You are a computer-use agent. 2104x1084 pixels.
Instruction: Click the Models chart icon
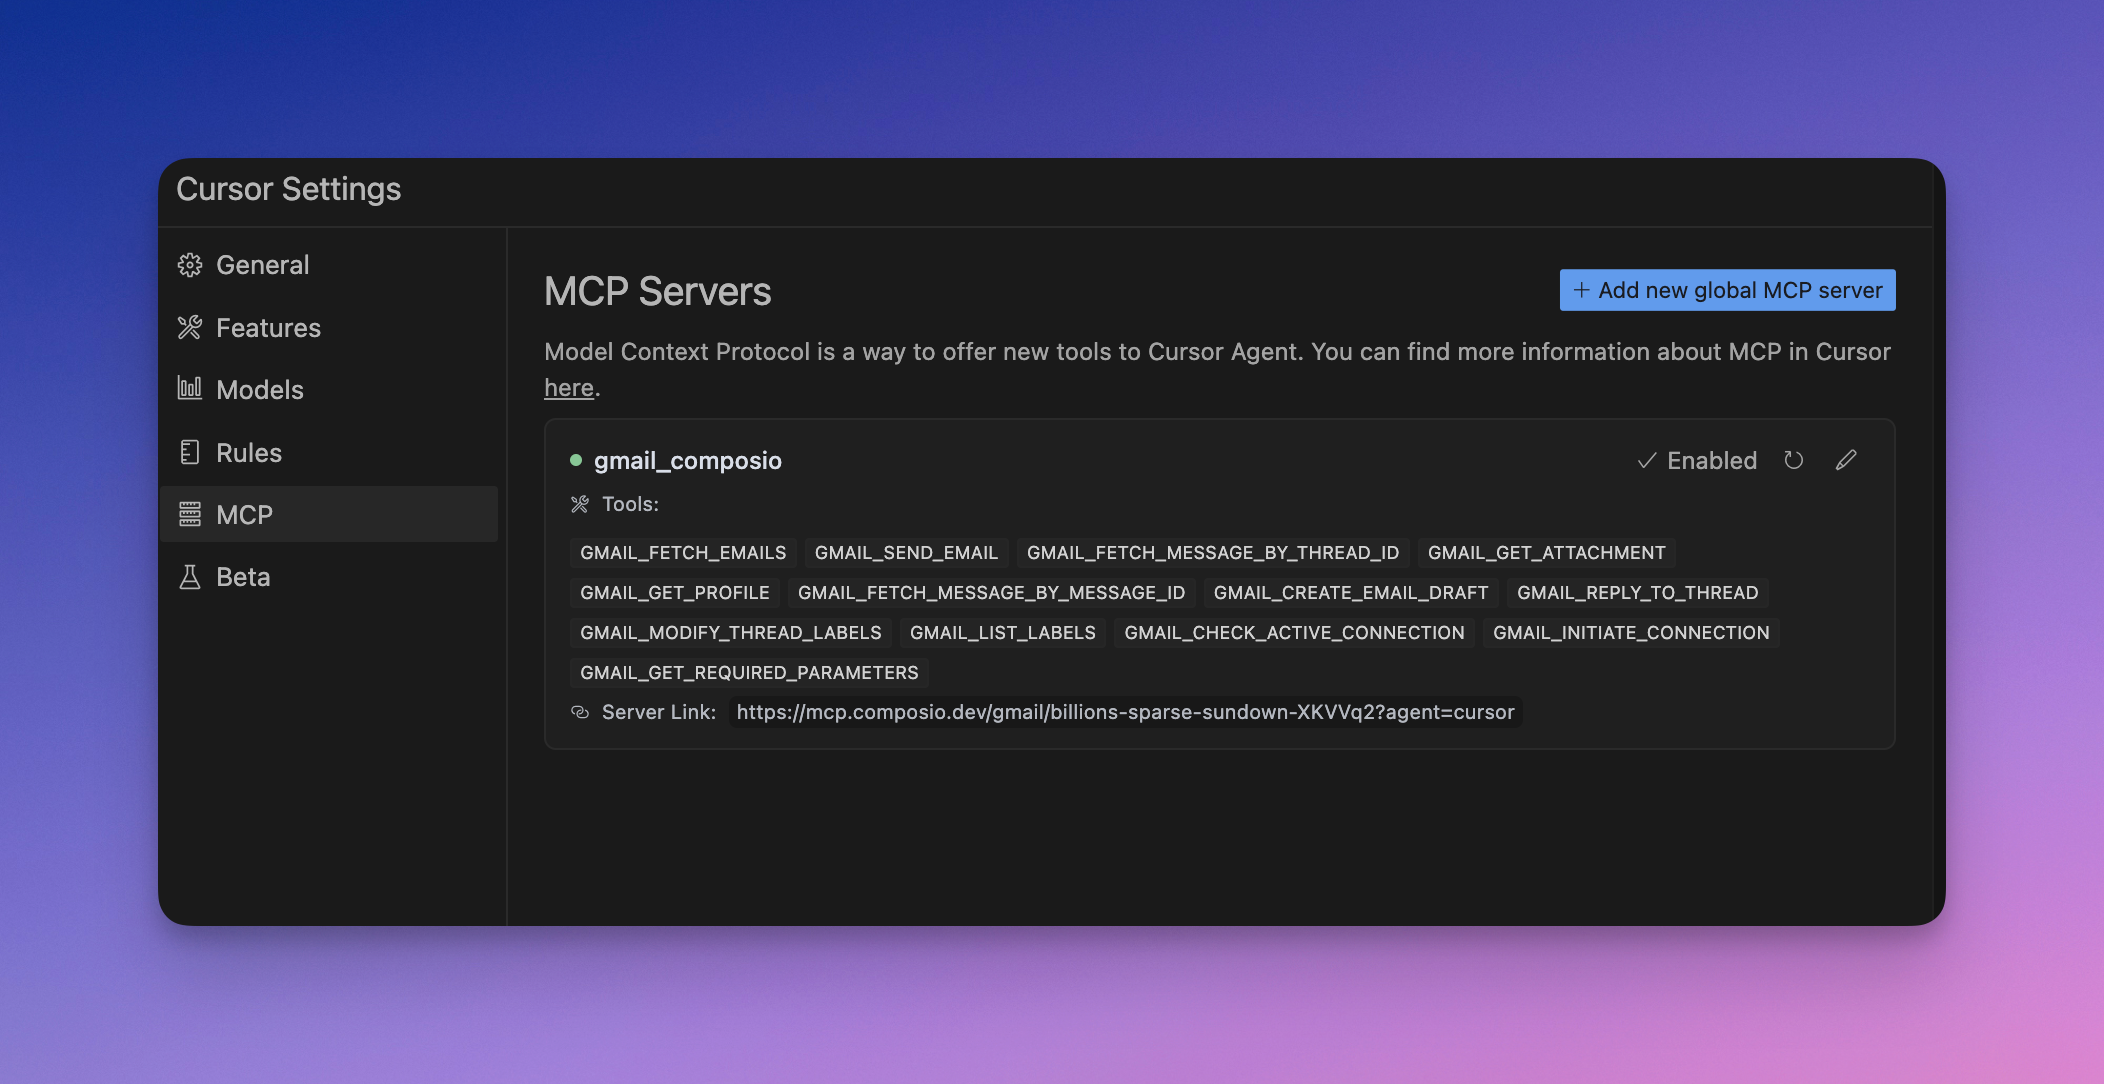190,388
